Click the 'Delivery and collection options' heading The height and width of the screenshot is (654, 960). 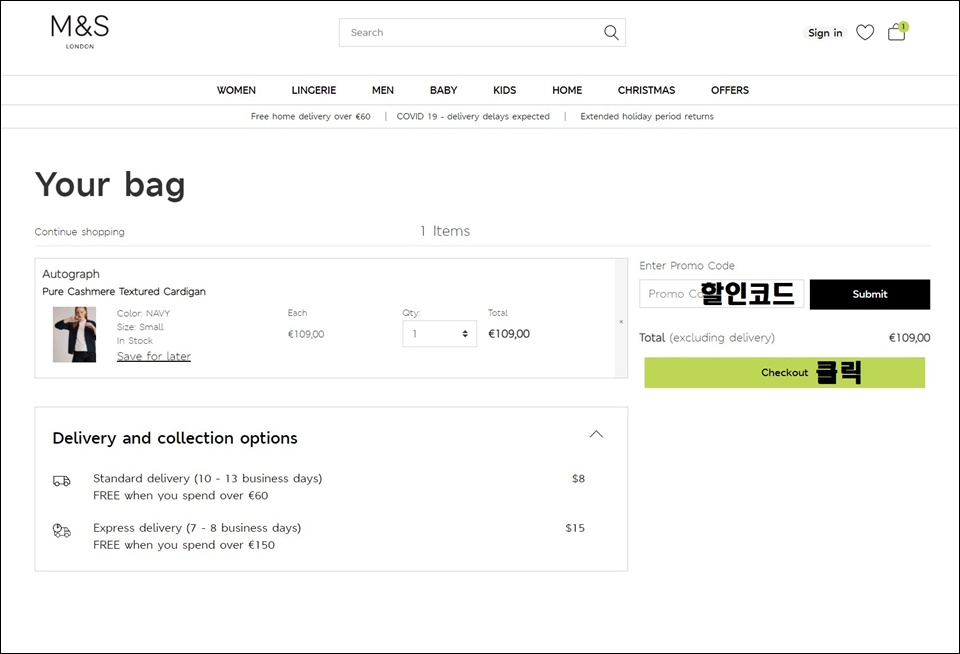(x=175, y=438)
